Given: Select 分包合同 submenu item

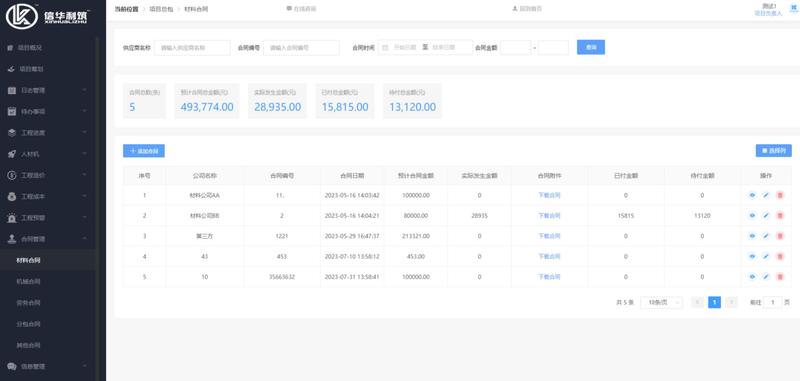Looking at the screenshot, I should click(x=48, y=324).
